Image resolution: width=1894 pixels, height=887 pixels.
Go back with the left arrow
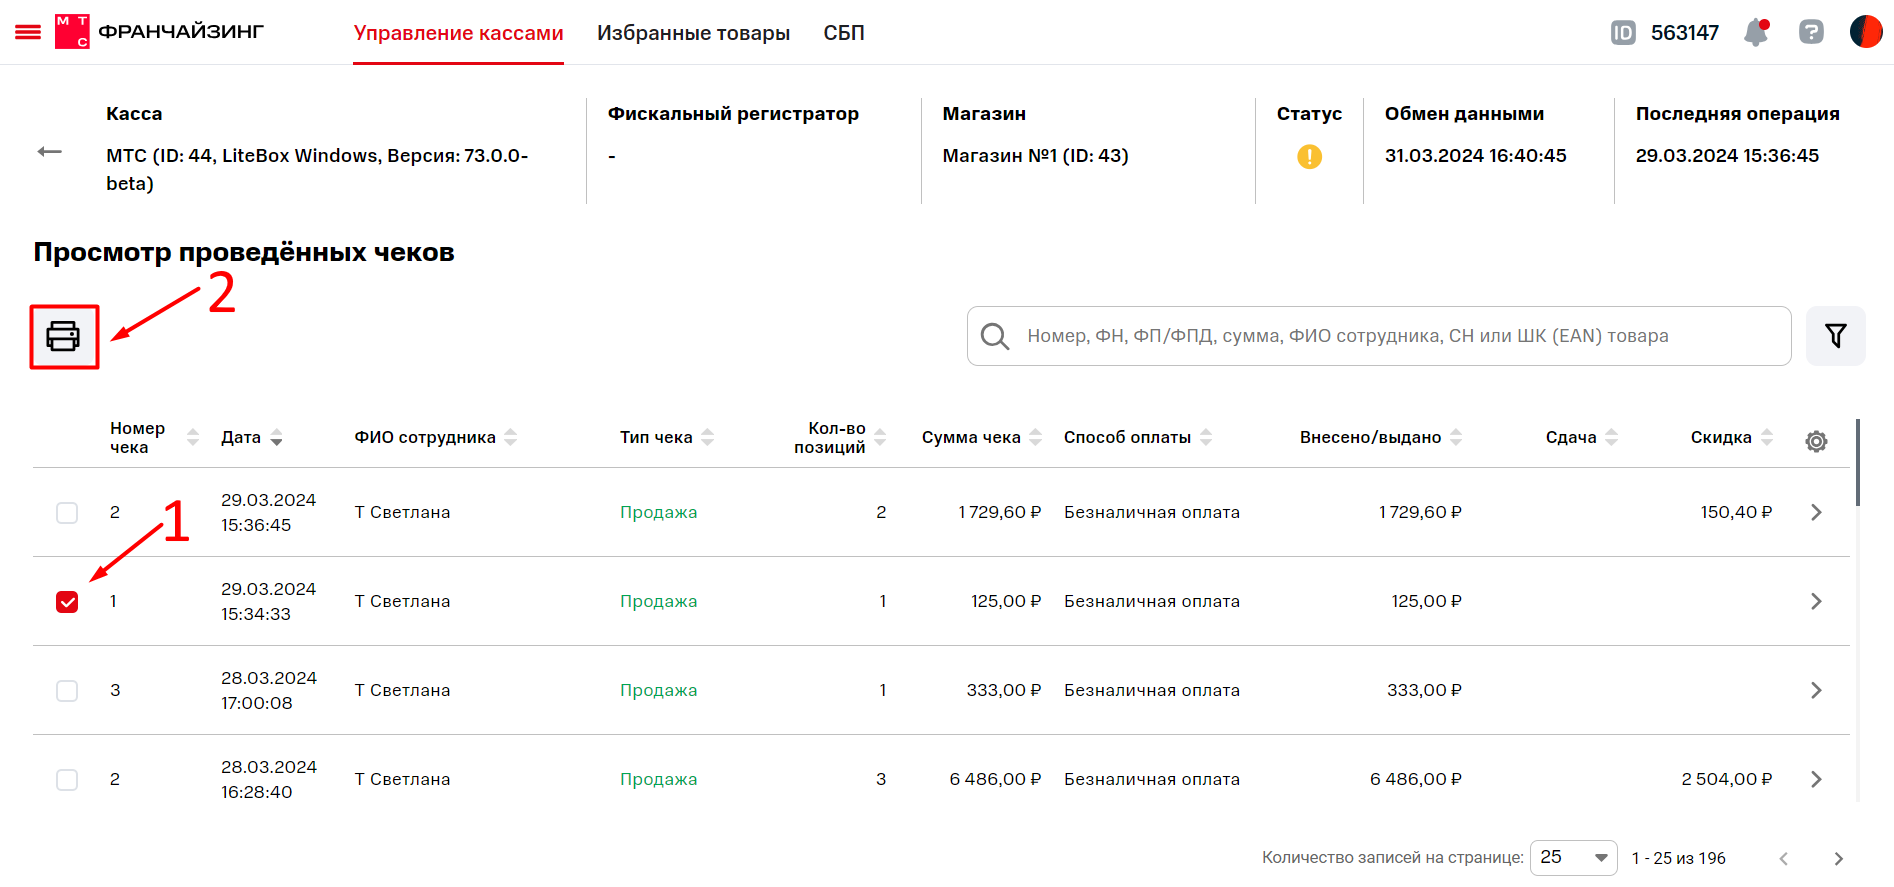[50, 152]
